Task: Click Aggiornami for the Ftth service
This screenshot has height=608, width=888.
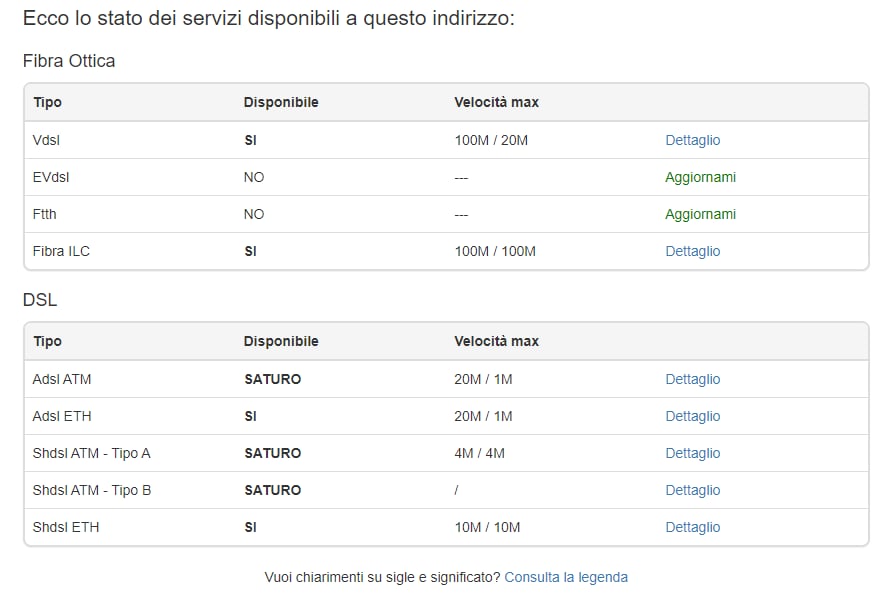Action: tap(700, 215)
